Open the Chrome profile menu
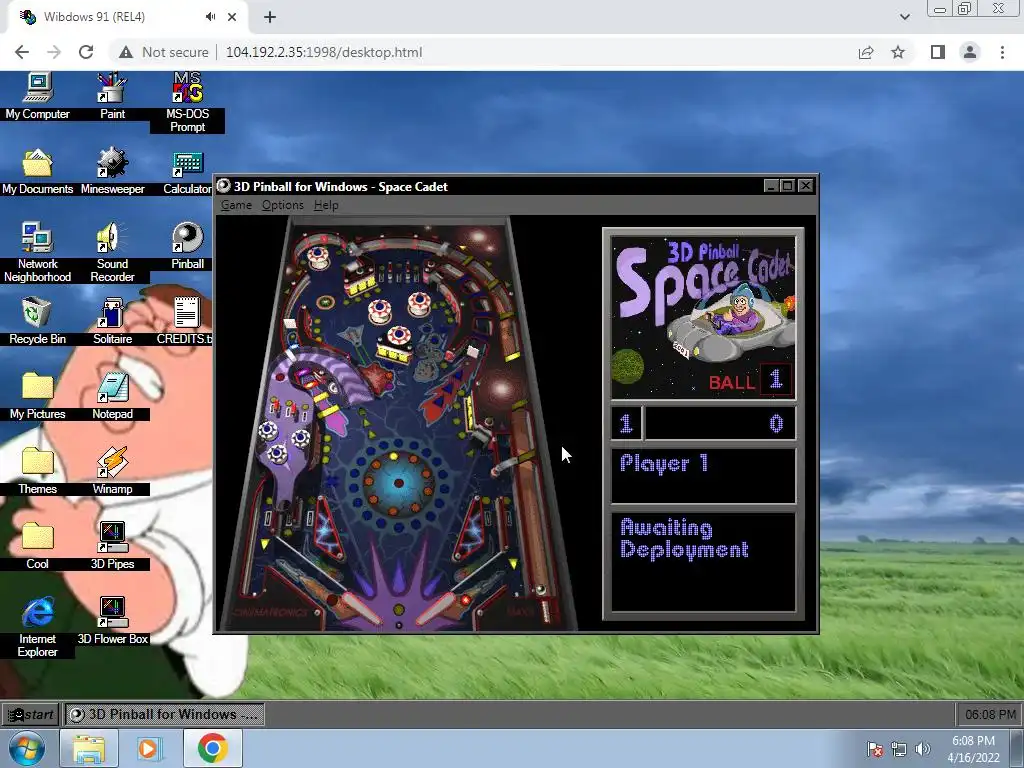This screenshot has height=768, width=1024. pos(970,52)
